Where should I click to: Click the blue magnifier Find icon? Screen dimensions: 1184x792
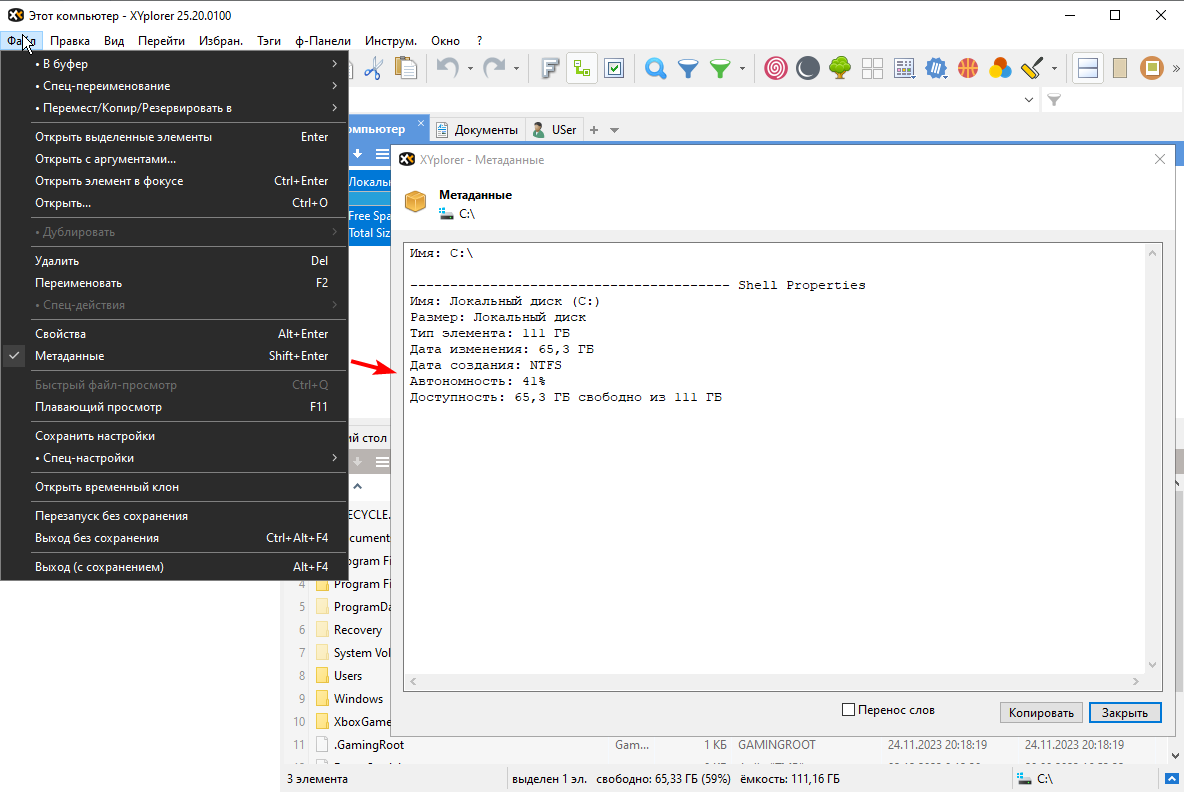click(655, 69)
